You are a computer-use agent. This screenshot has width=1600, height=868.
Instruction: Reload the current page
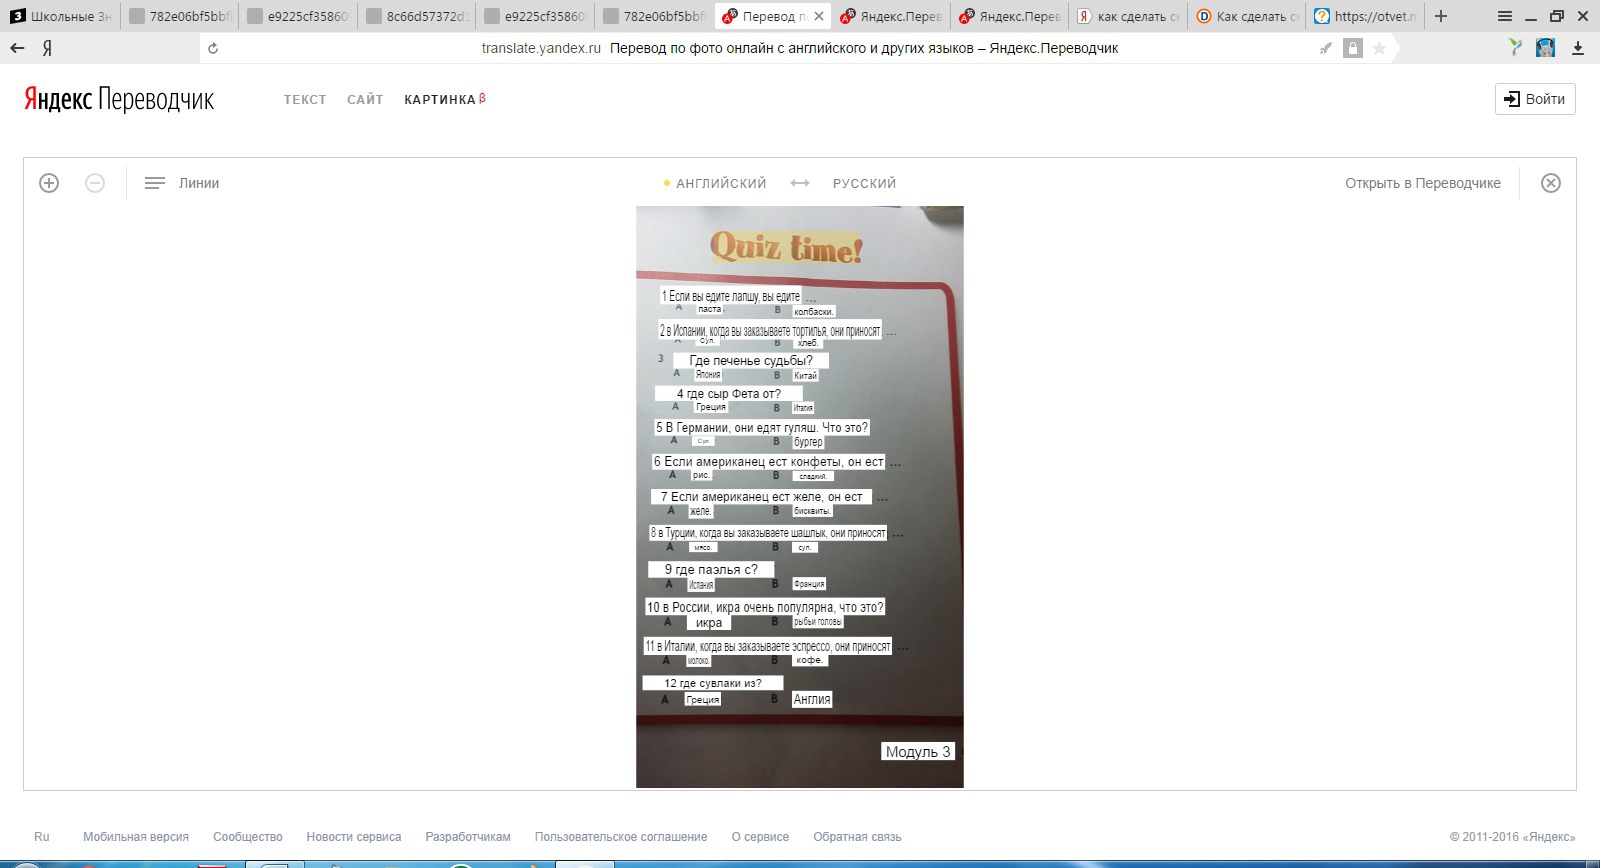212,48
